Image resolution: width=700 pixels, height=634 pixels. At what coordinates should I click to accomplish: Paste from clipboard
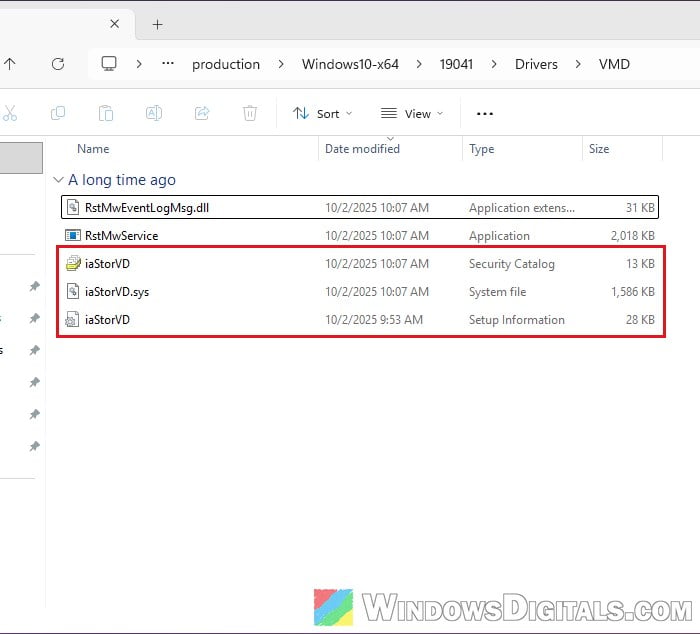click(106, 113)
